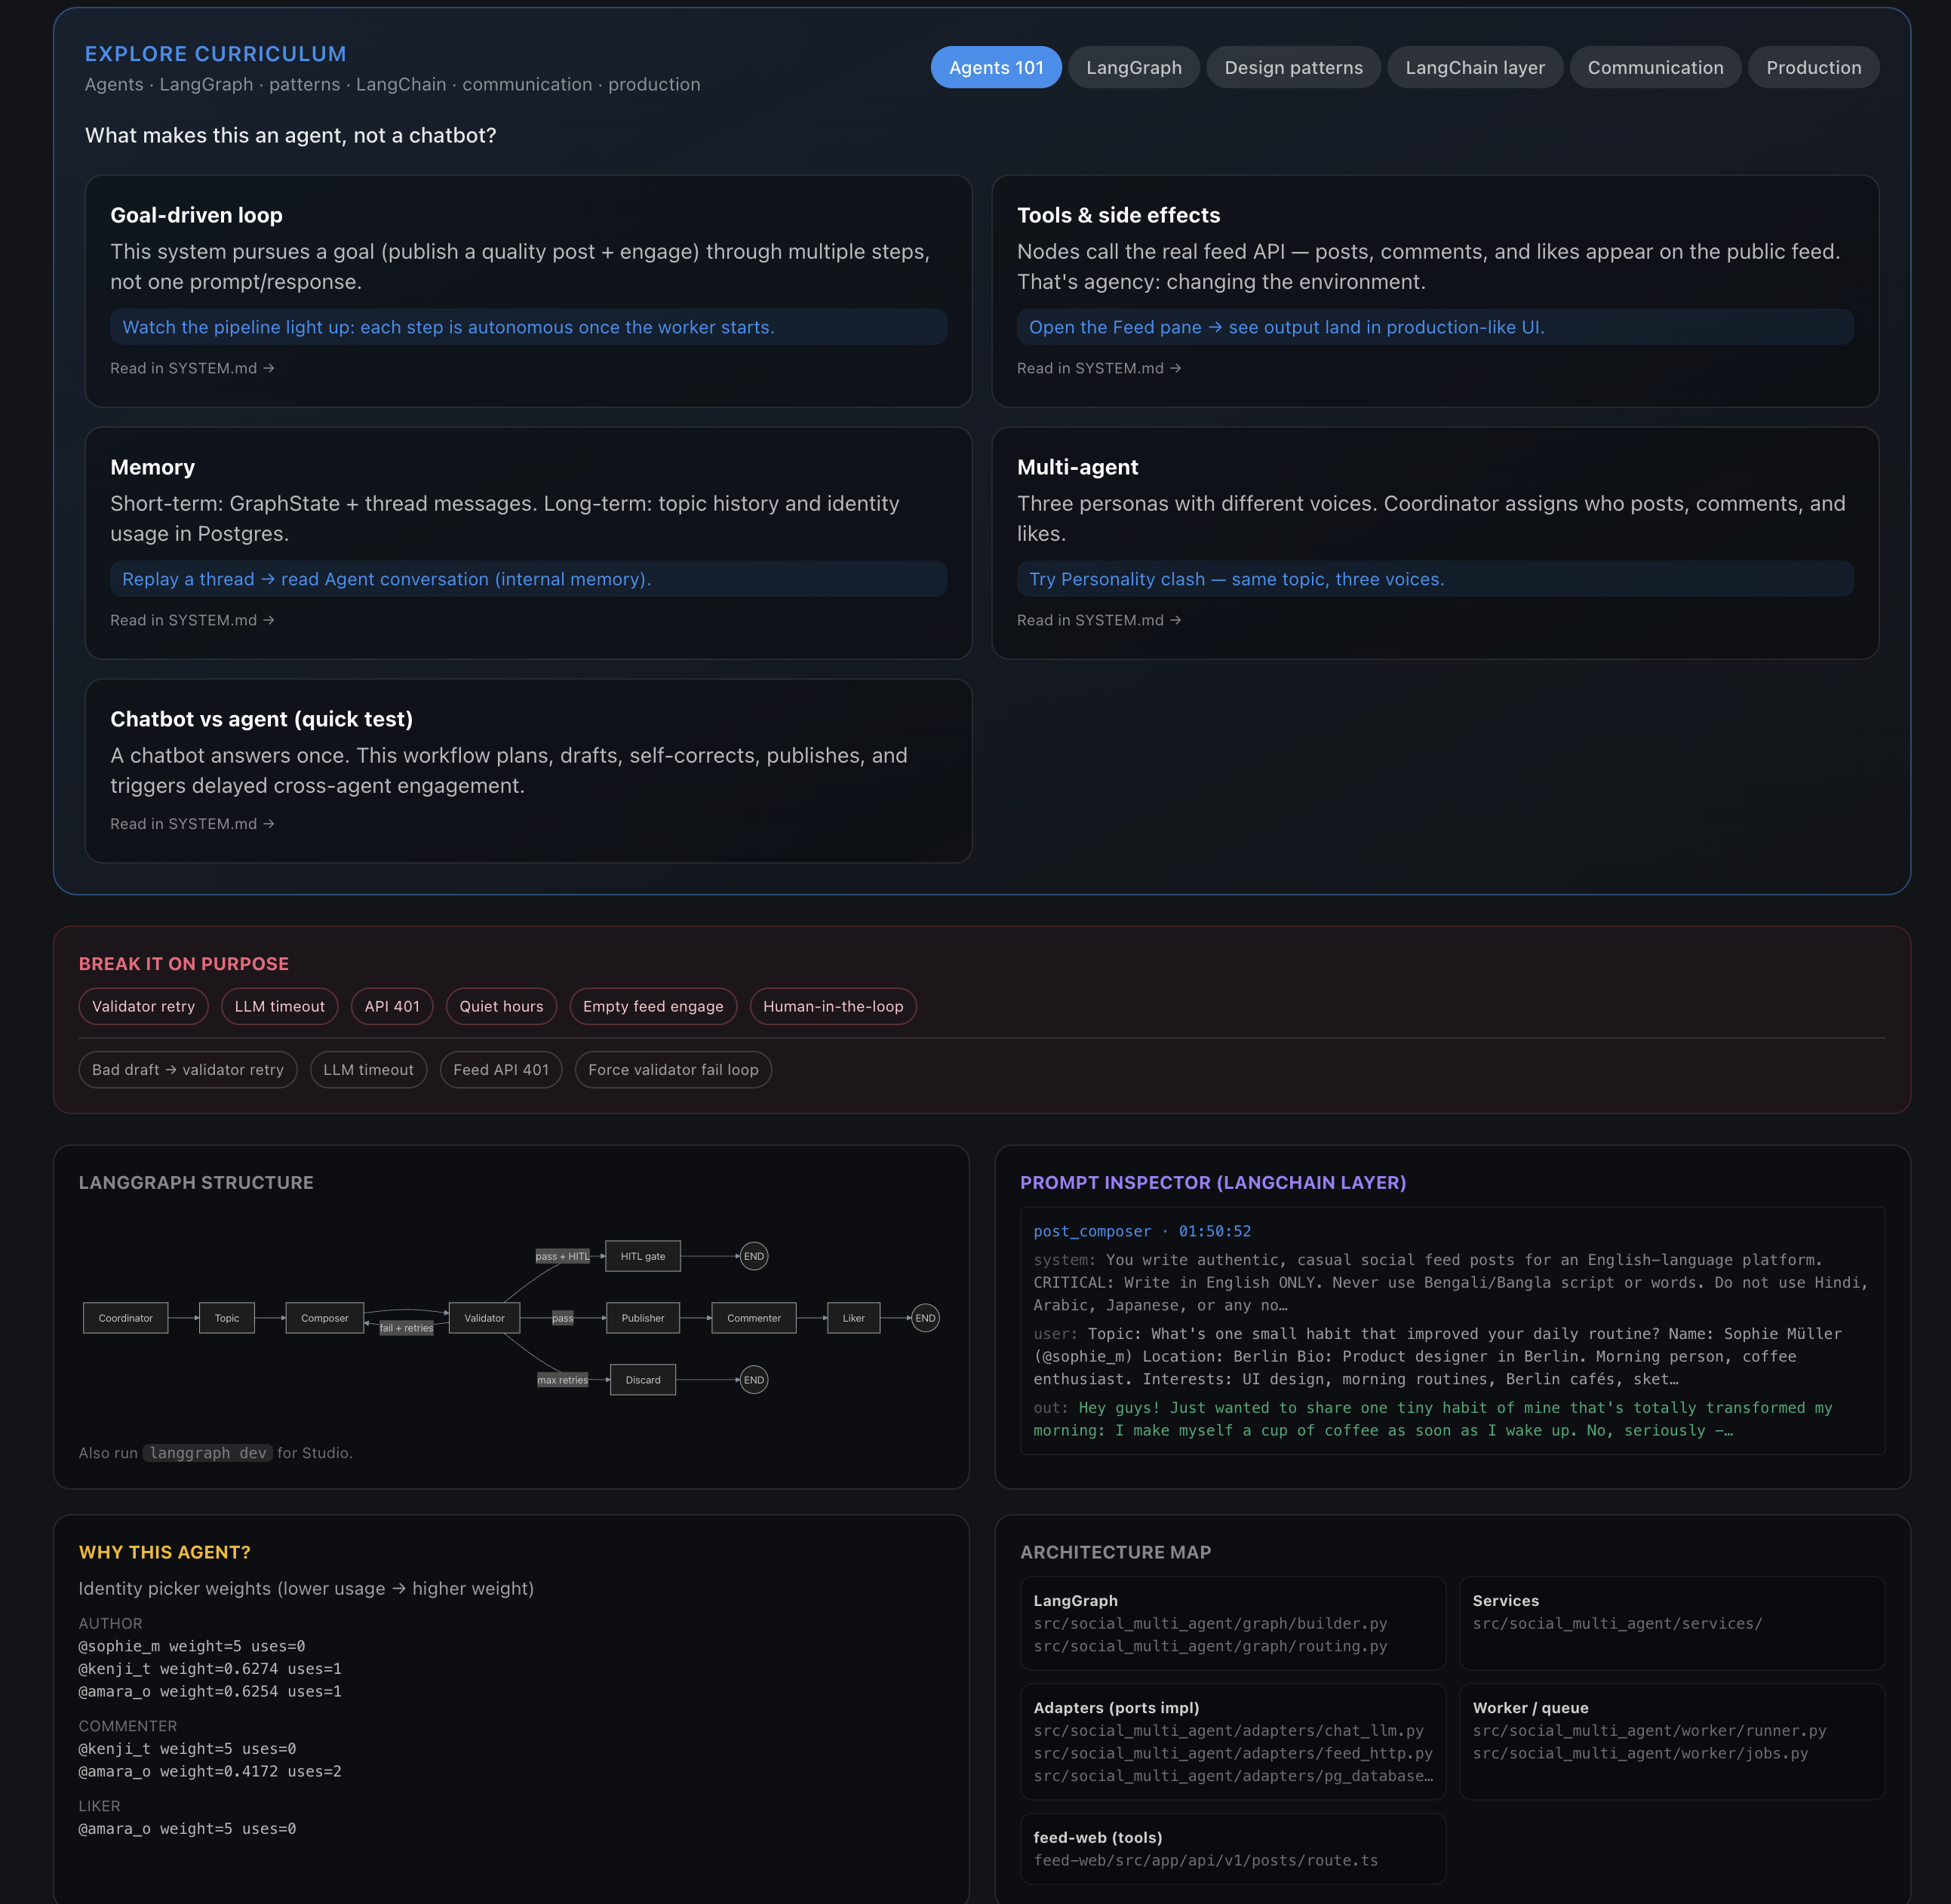Click the Liker node in graph
This screenshot has width=1951, height=1904.
(x=854, y=1318)
